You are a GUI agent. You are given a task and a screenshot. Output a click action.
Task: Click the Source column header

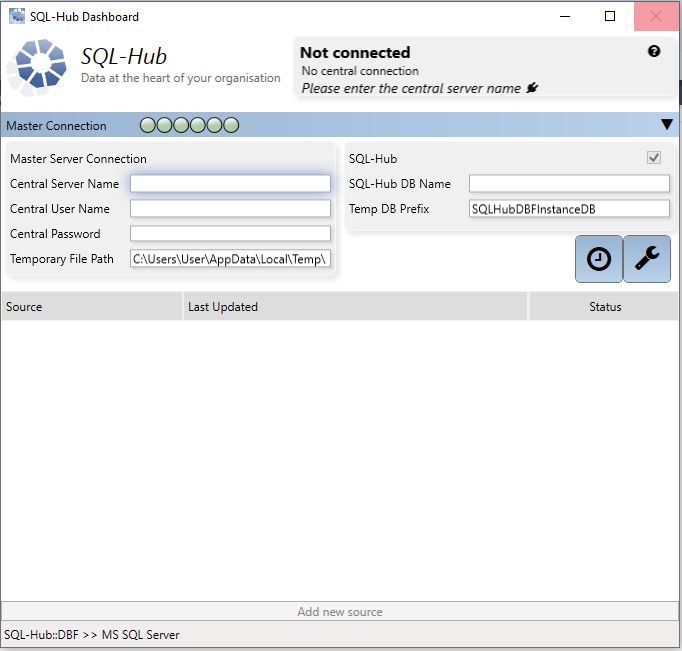tap(92, 307)
